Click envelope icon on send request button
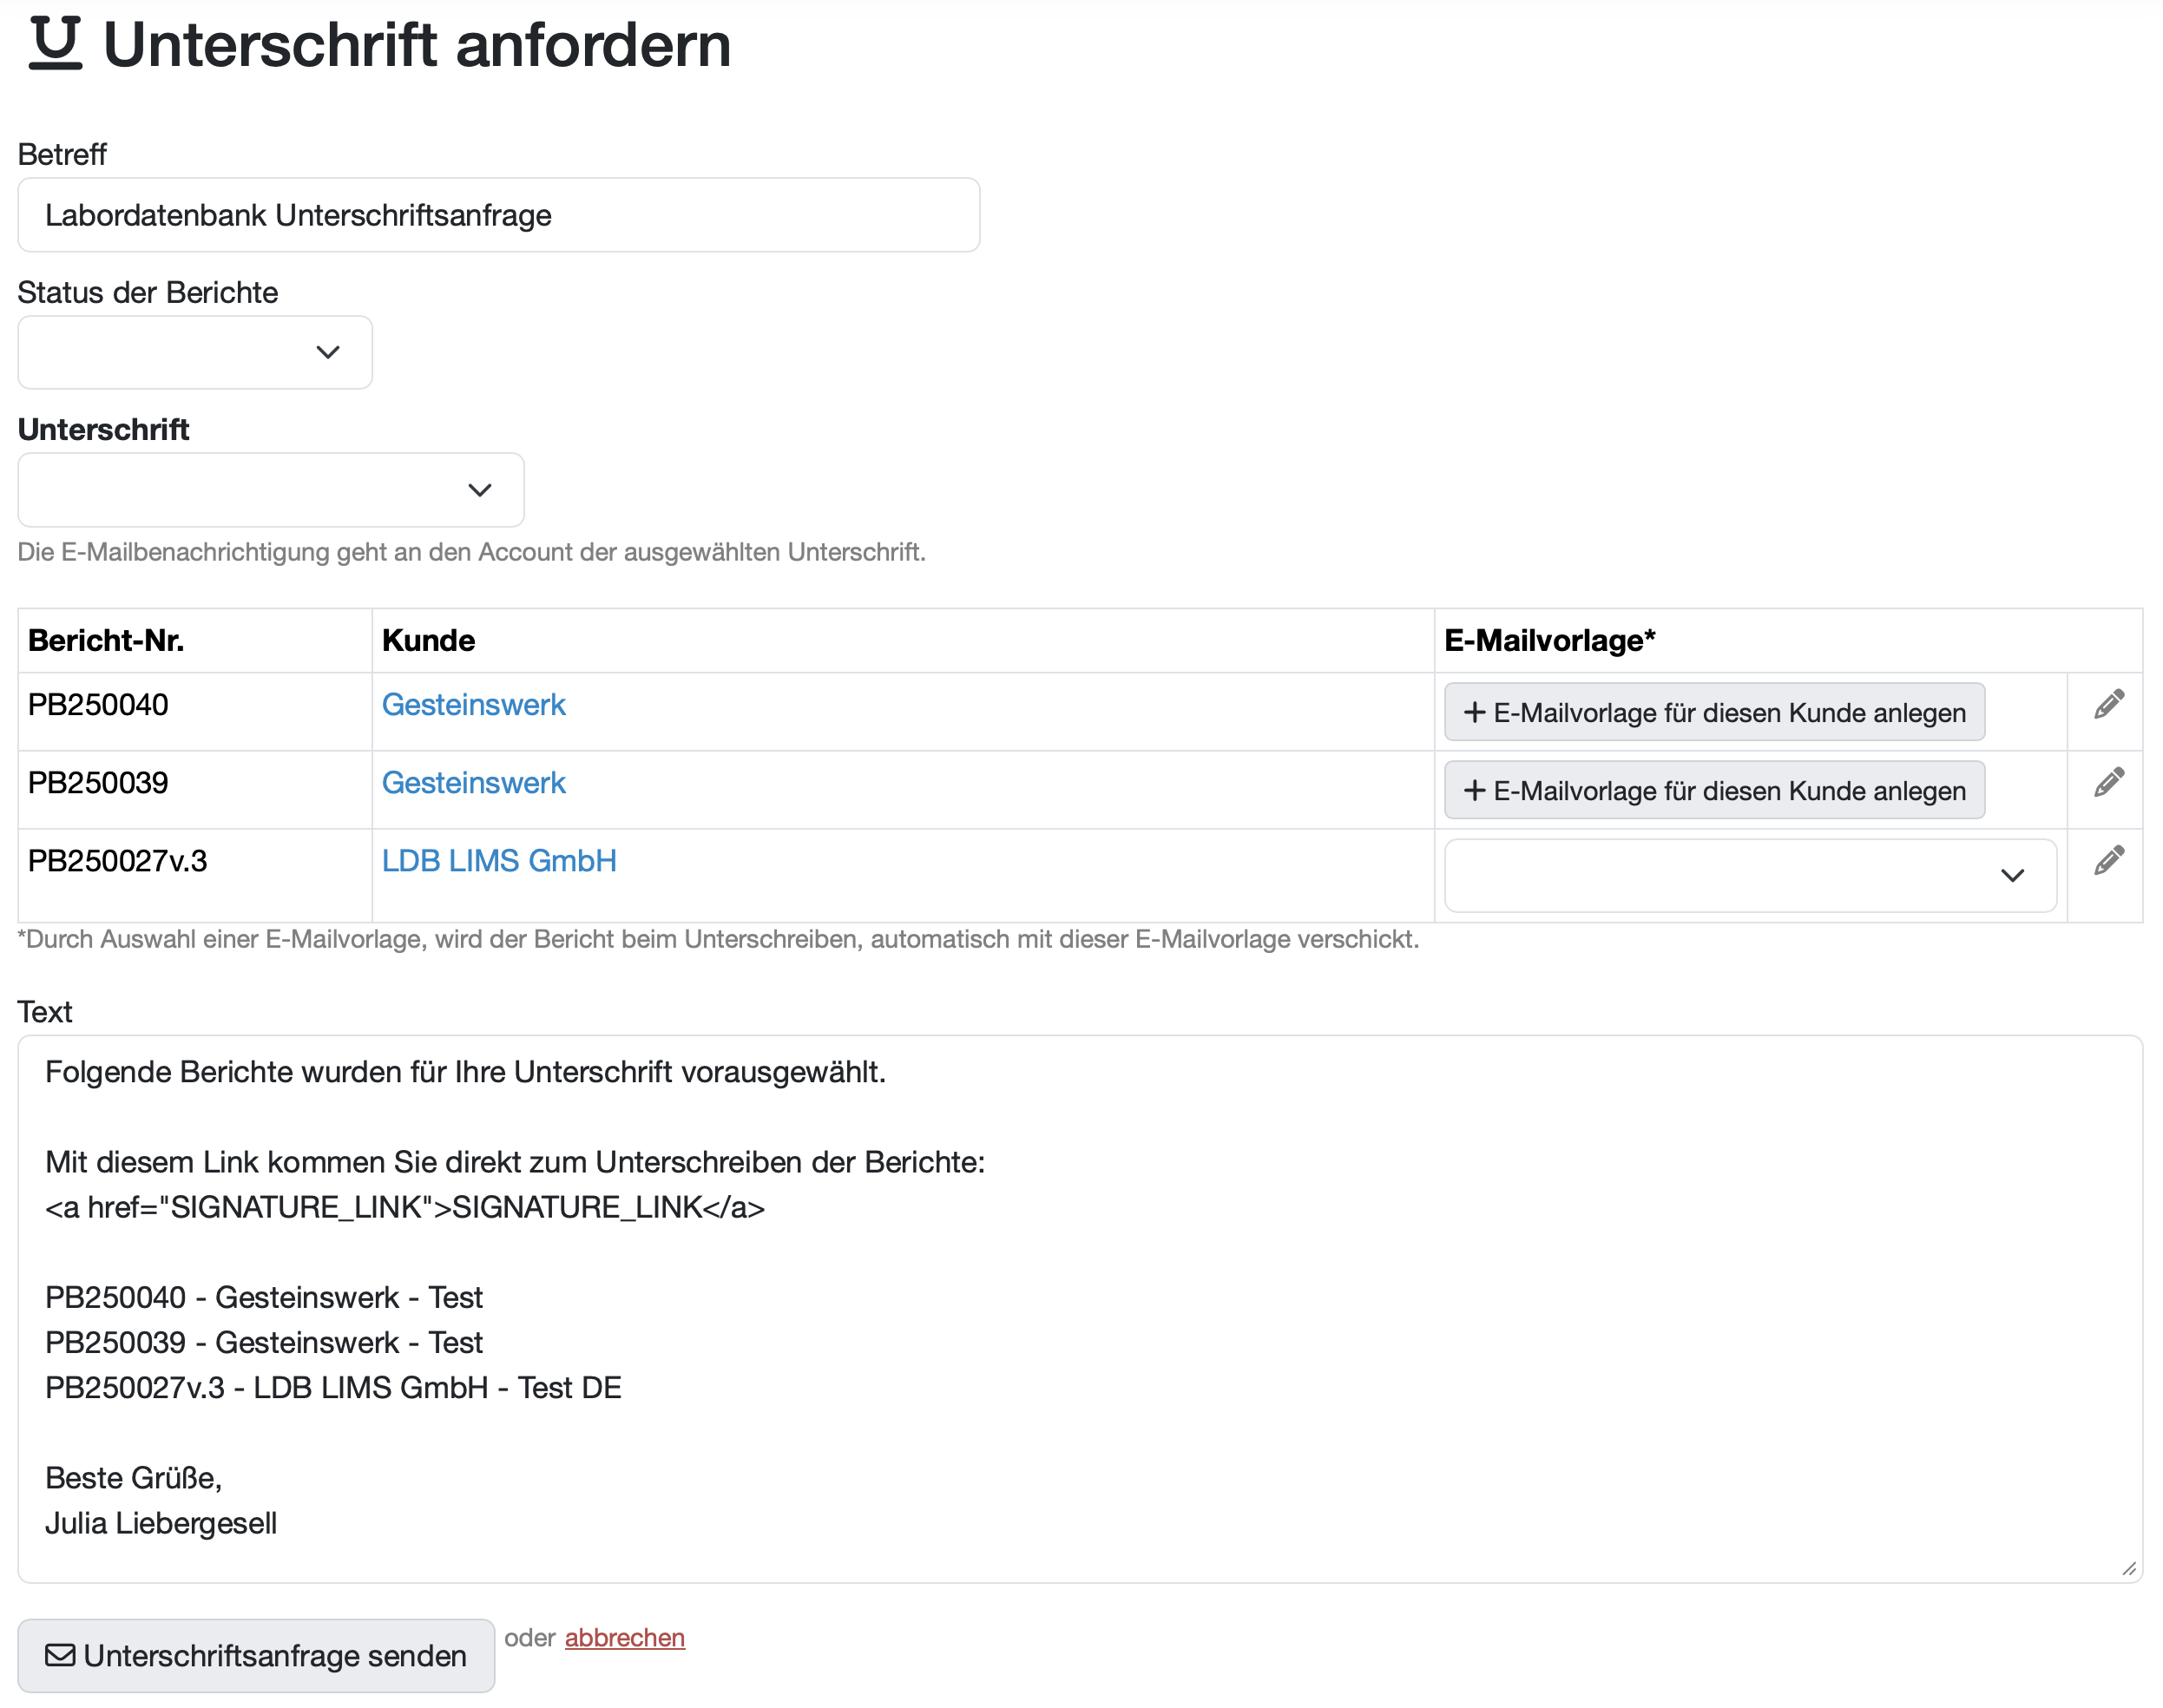The height and width of the screenshot is (1708, 2163). (x=60, y=1656)
